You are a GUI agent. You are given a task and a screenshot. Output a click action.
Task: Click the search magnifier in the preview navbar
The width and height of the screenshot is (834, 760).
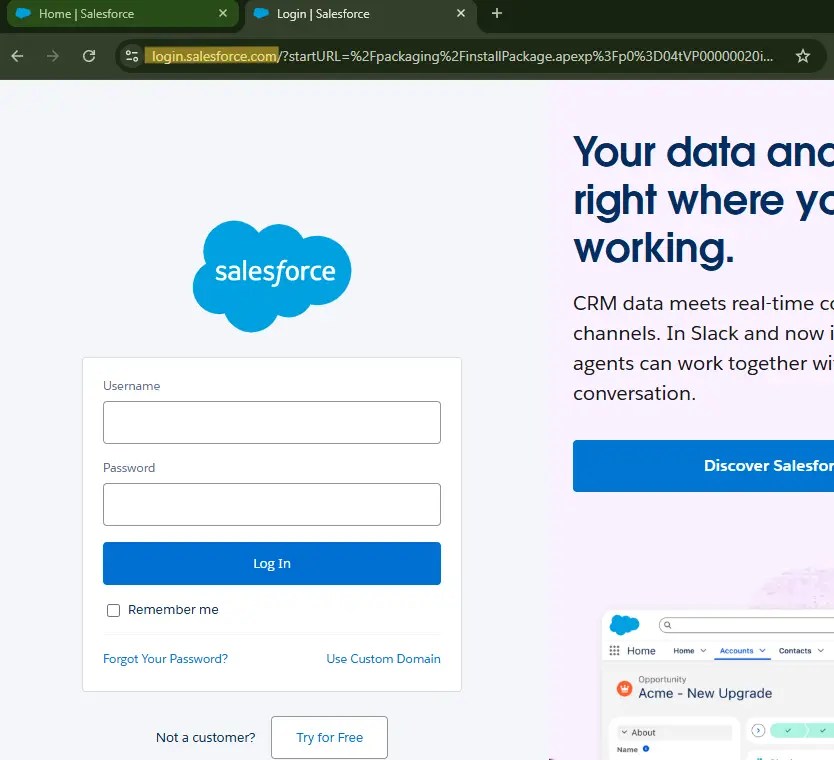pyautogui.click(x=666, y=624)
